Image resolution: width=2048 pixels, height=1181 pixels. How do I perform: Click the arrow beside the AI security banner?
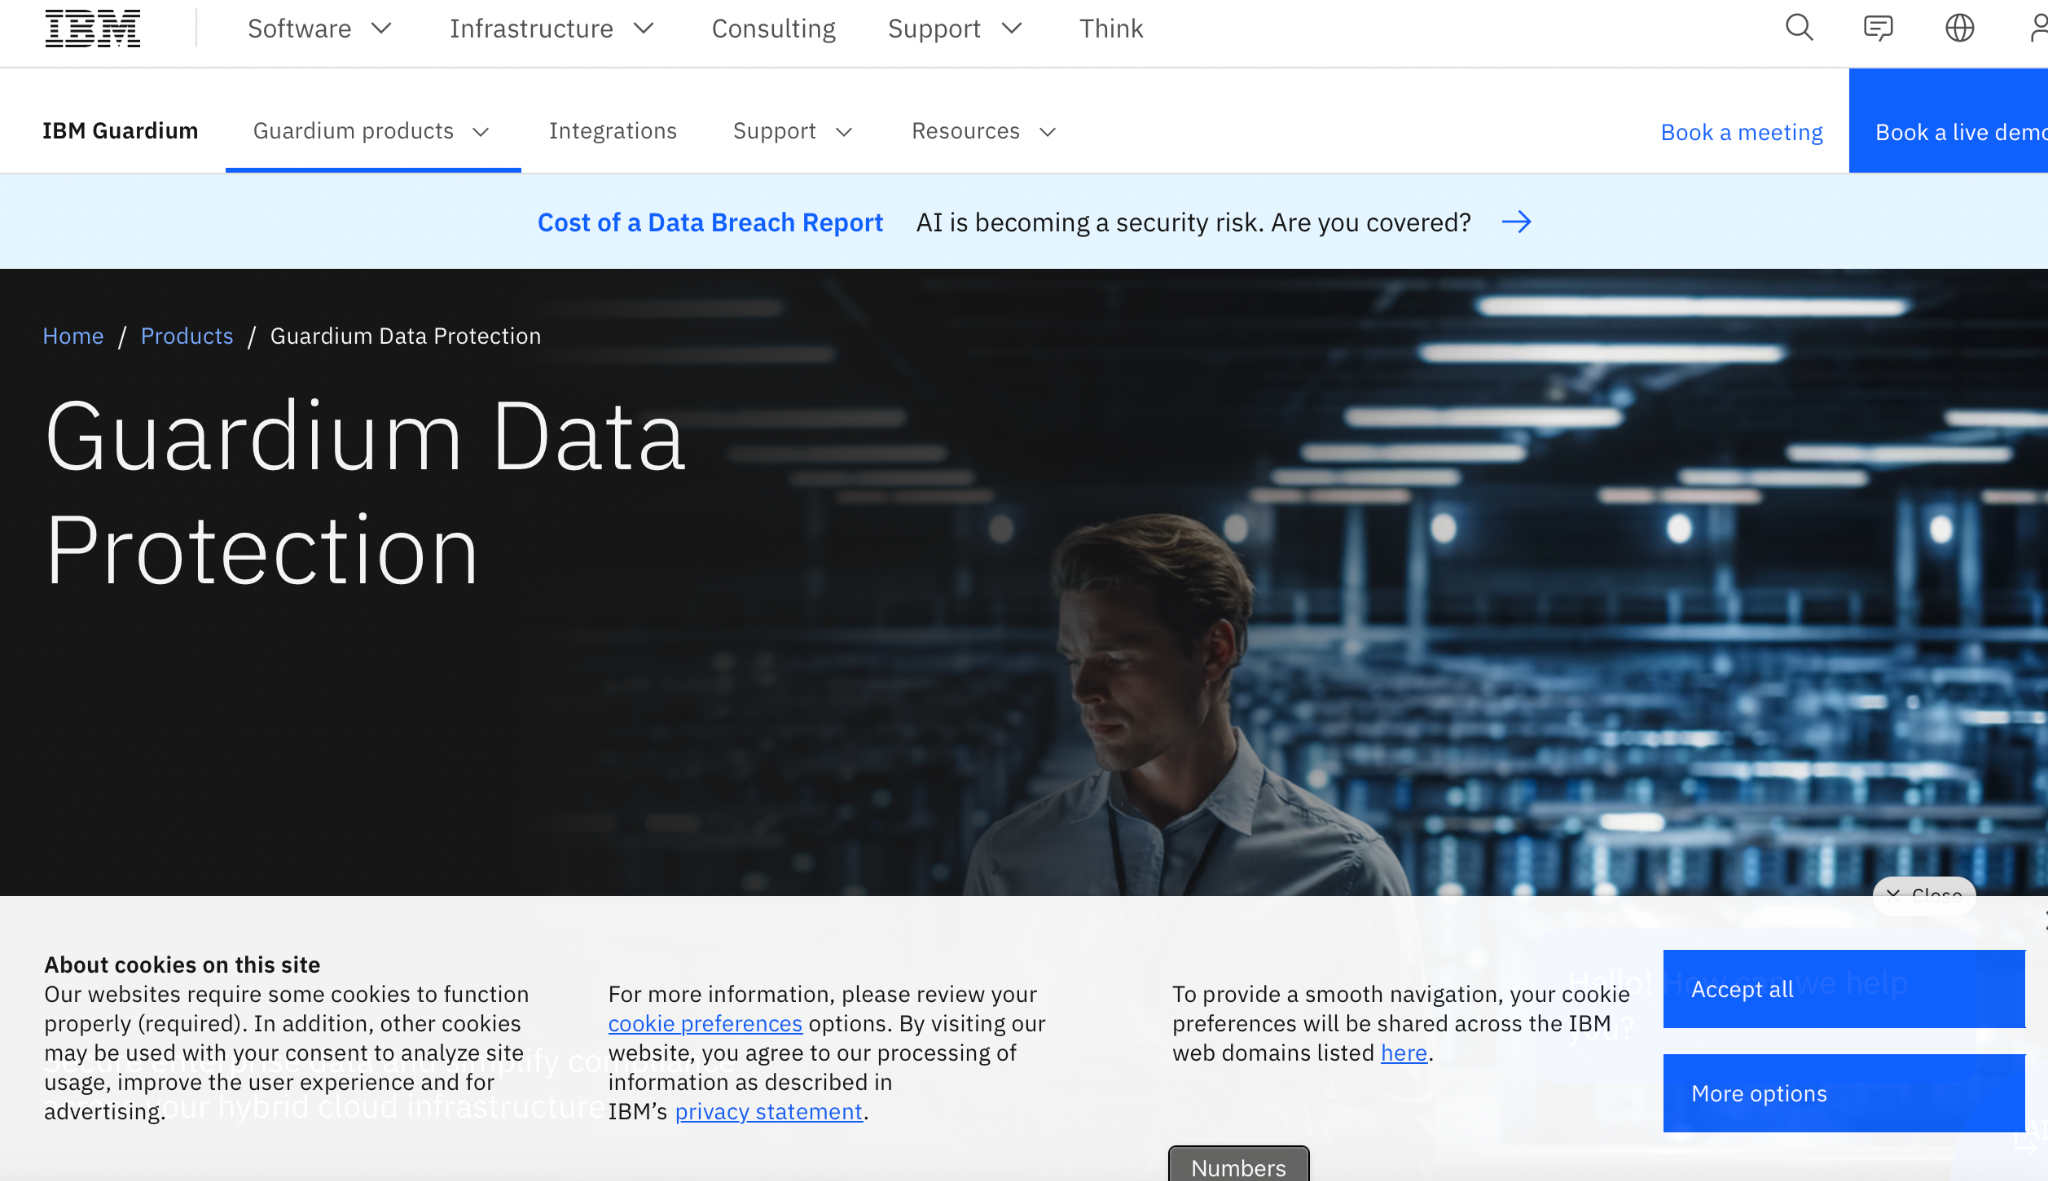(1516, 222)
